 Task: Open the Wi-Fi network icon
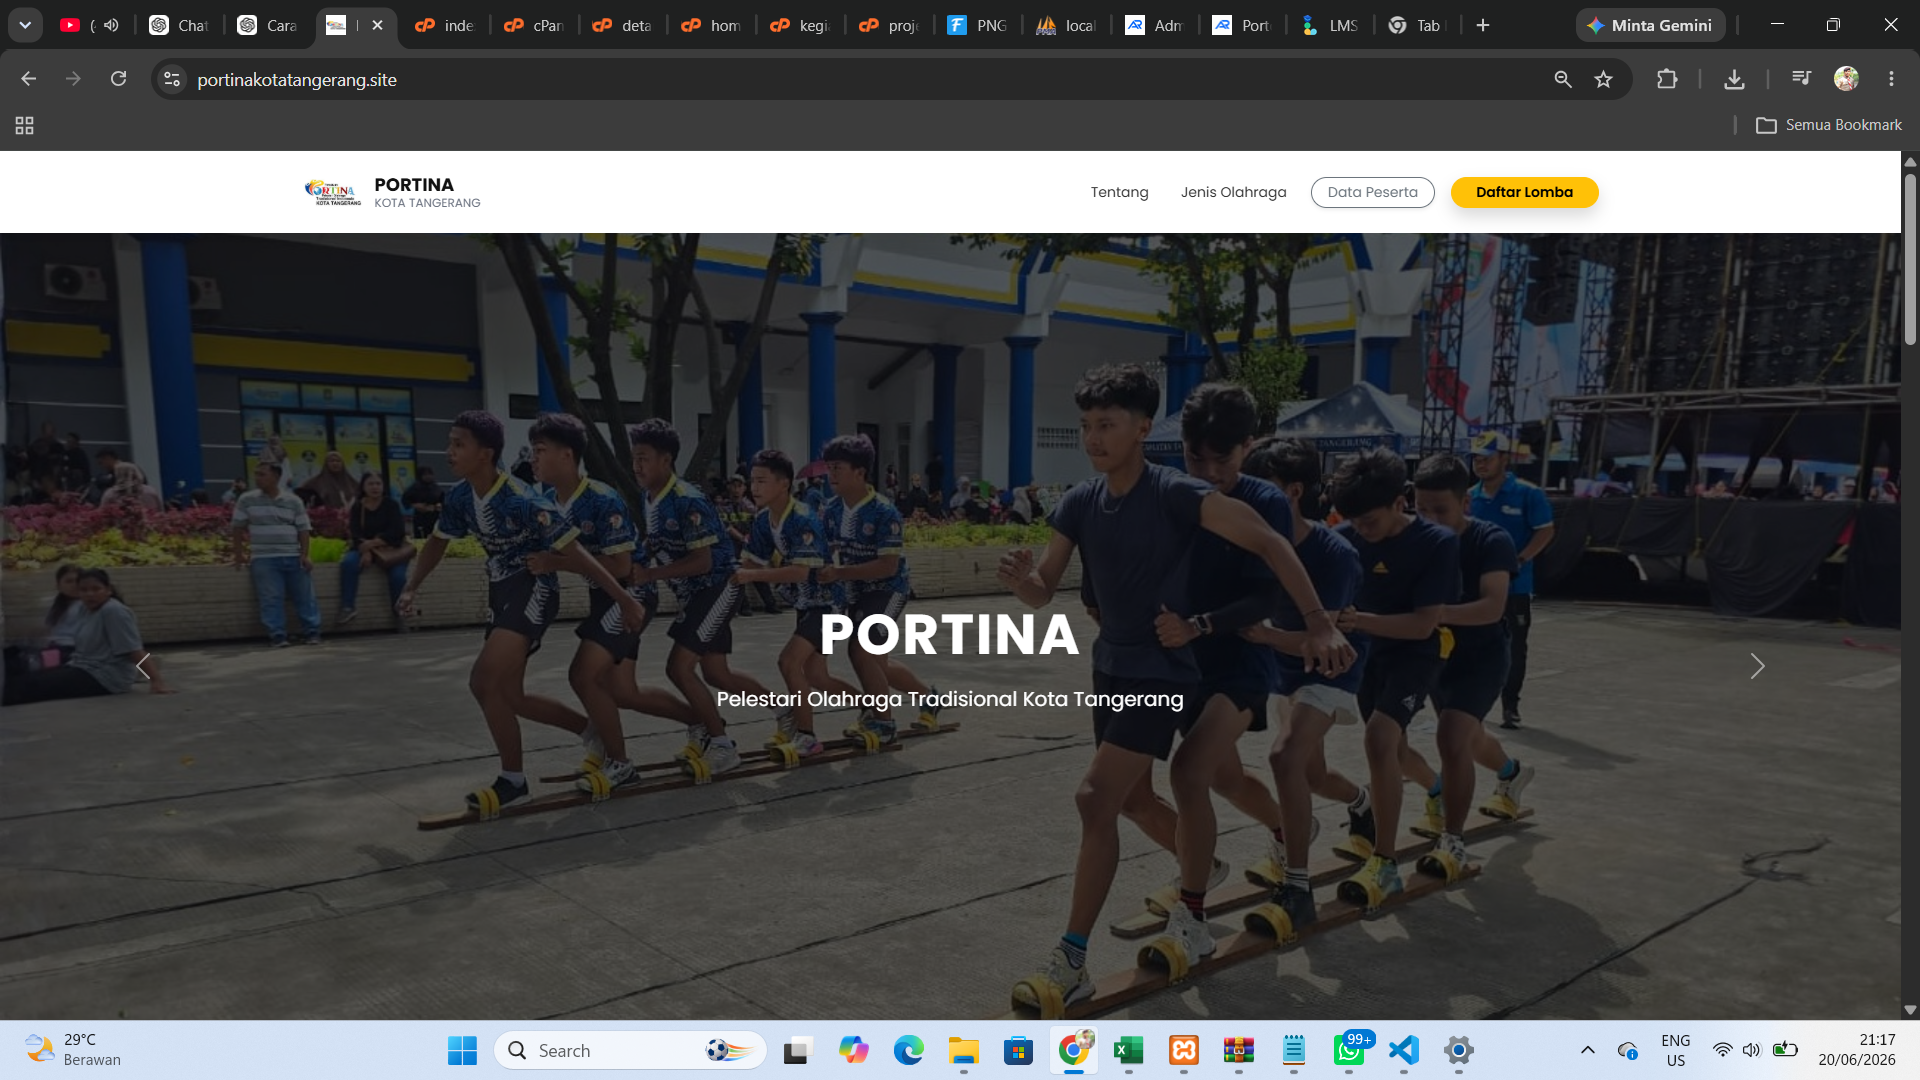point(1722,1050)
